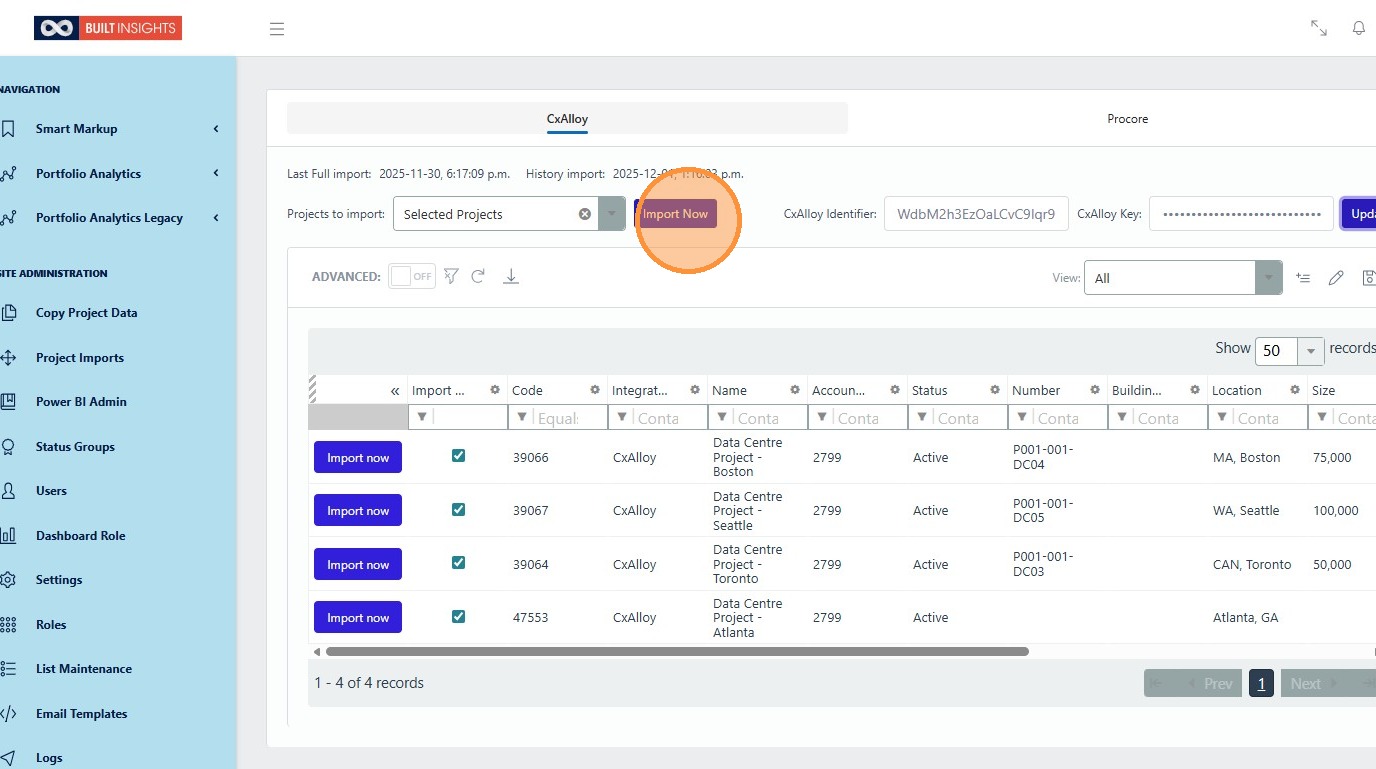Viewport: 1376px width, 769px height.
Task: Download grid data with the export icon
Action: pos(511,276)
